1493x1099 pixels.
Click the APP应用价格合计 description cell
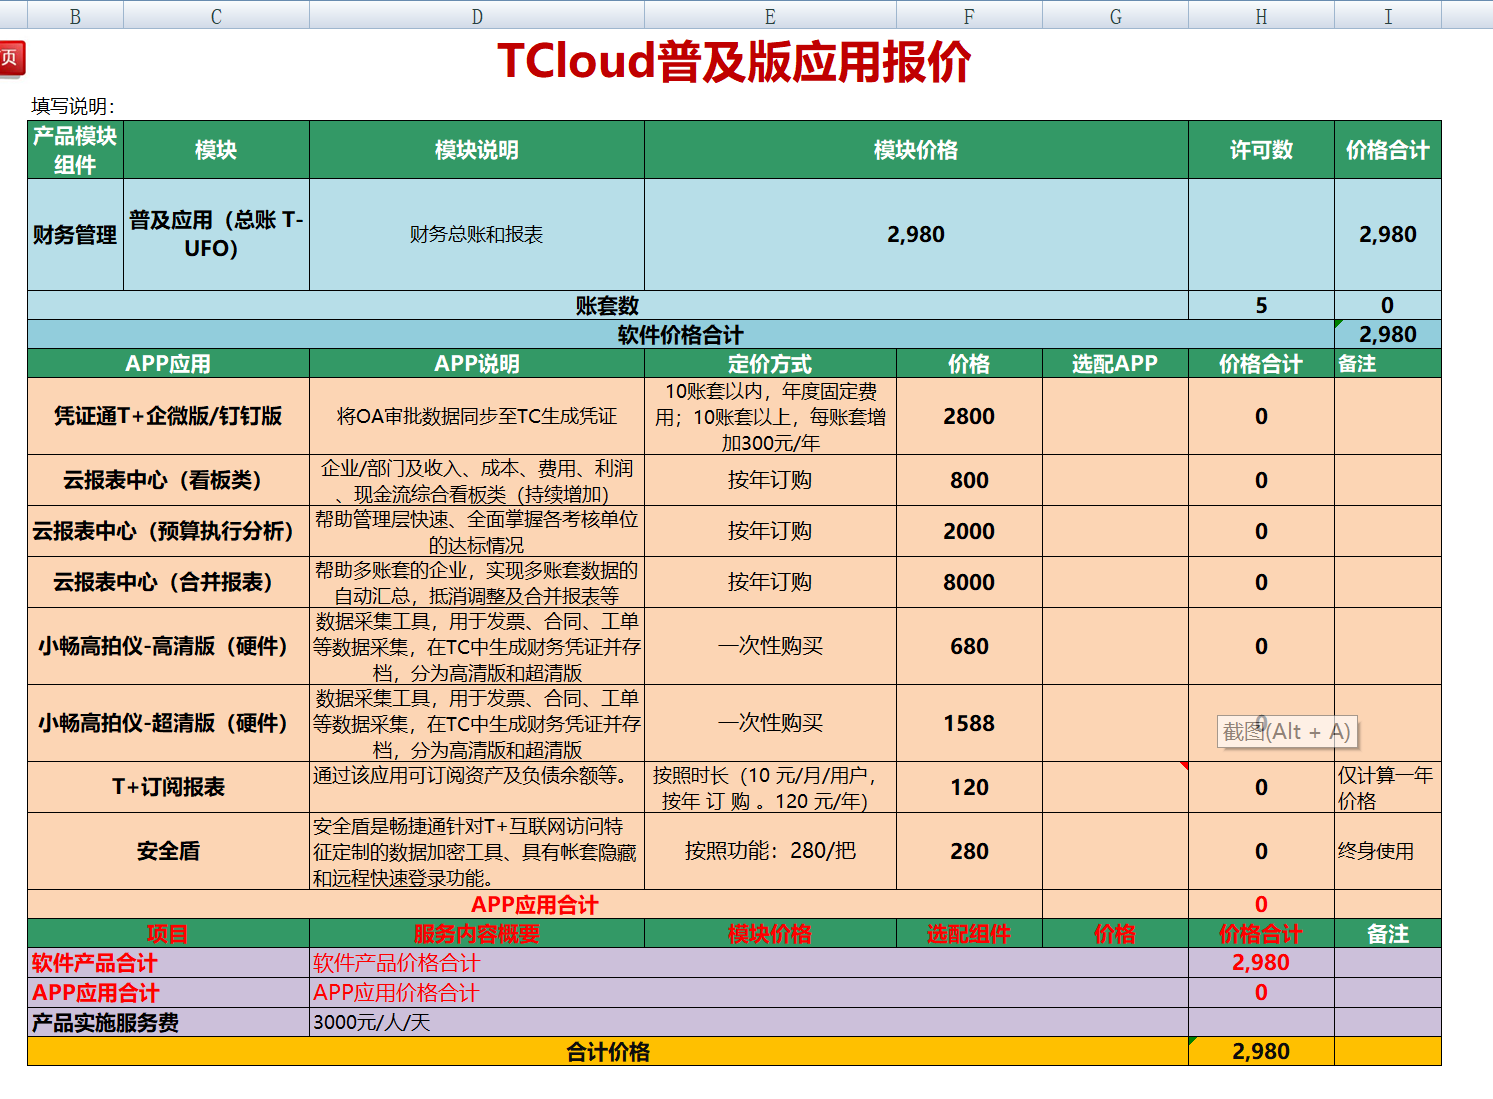pos(749,992)
